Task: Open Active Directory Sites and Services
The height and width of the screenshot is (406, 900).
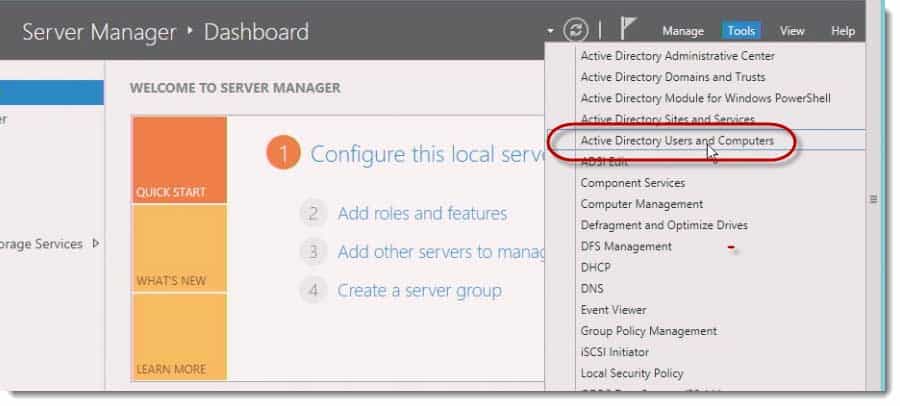Action: (x=668, y=119)
